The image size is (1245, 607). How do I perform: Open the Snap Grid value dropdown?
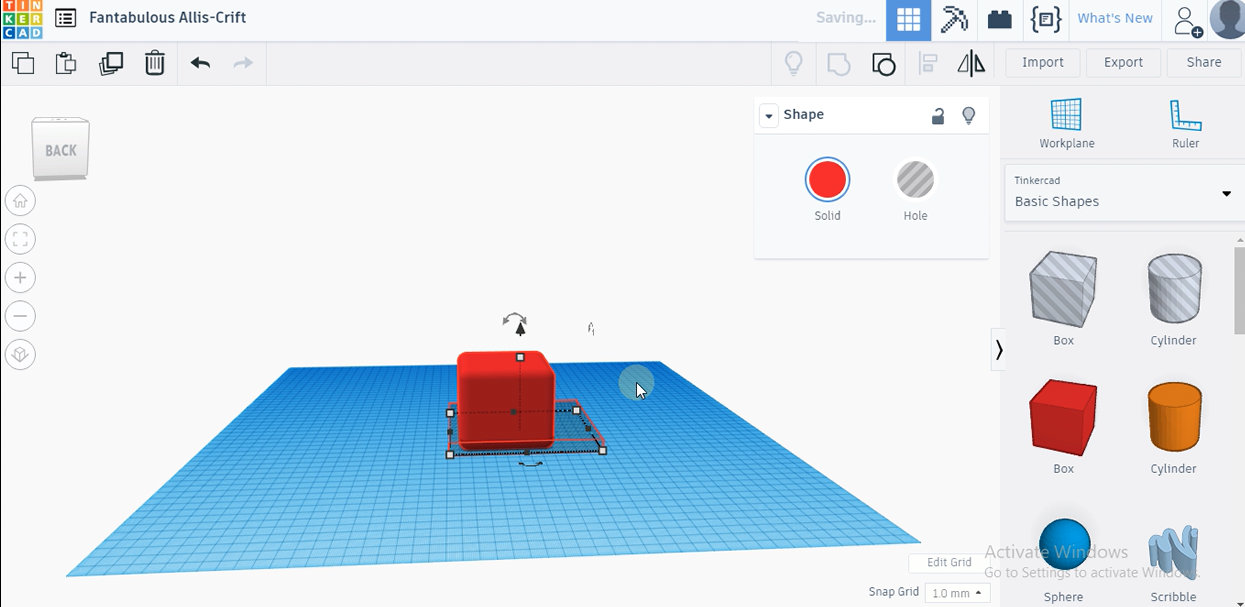957,593
